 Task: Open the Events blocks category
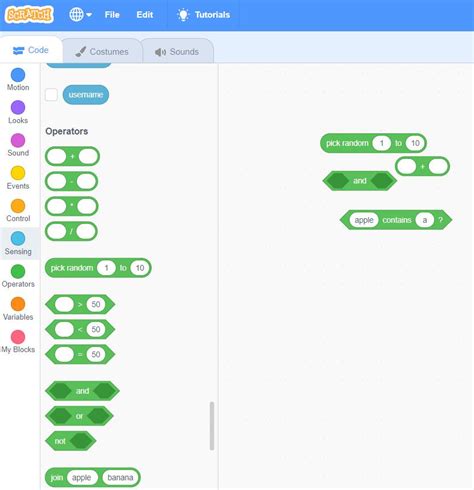point(18,178)
